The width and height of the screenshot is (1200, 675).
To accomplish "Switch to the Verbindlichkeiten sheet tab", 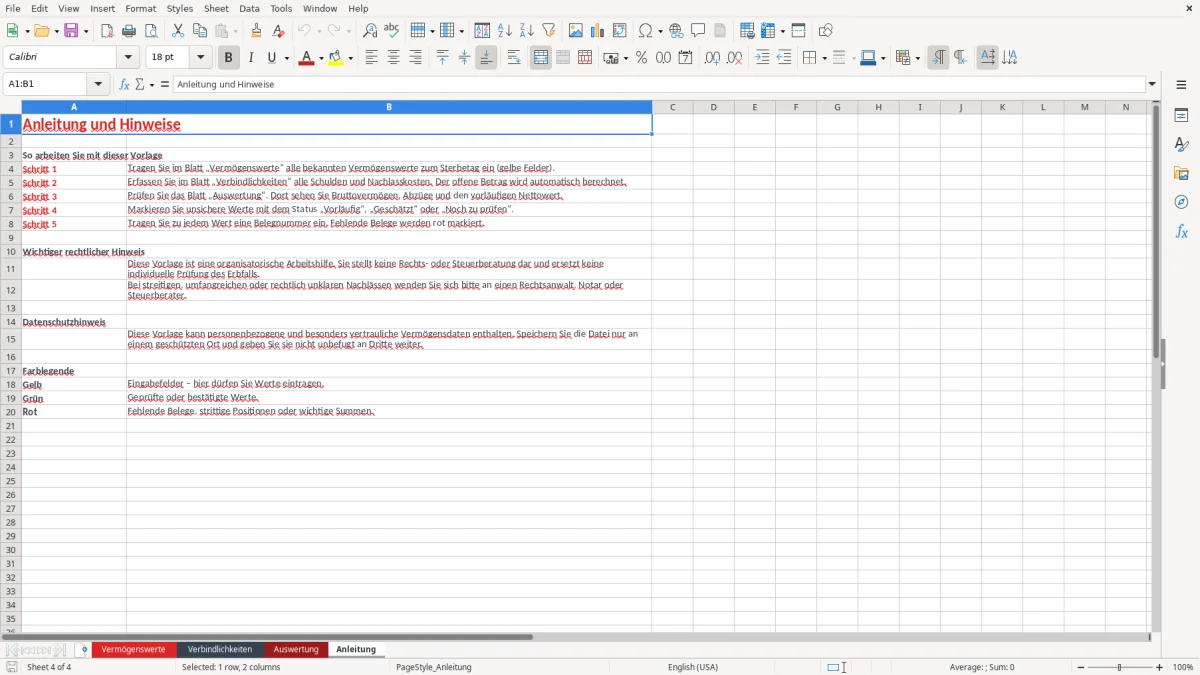I will pyautogui.click(x=220, y=650).
